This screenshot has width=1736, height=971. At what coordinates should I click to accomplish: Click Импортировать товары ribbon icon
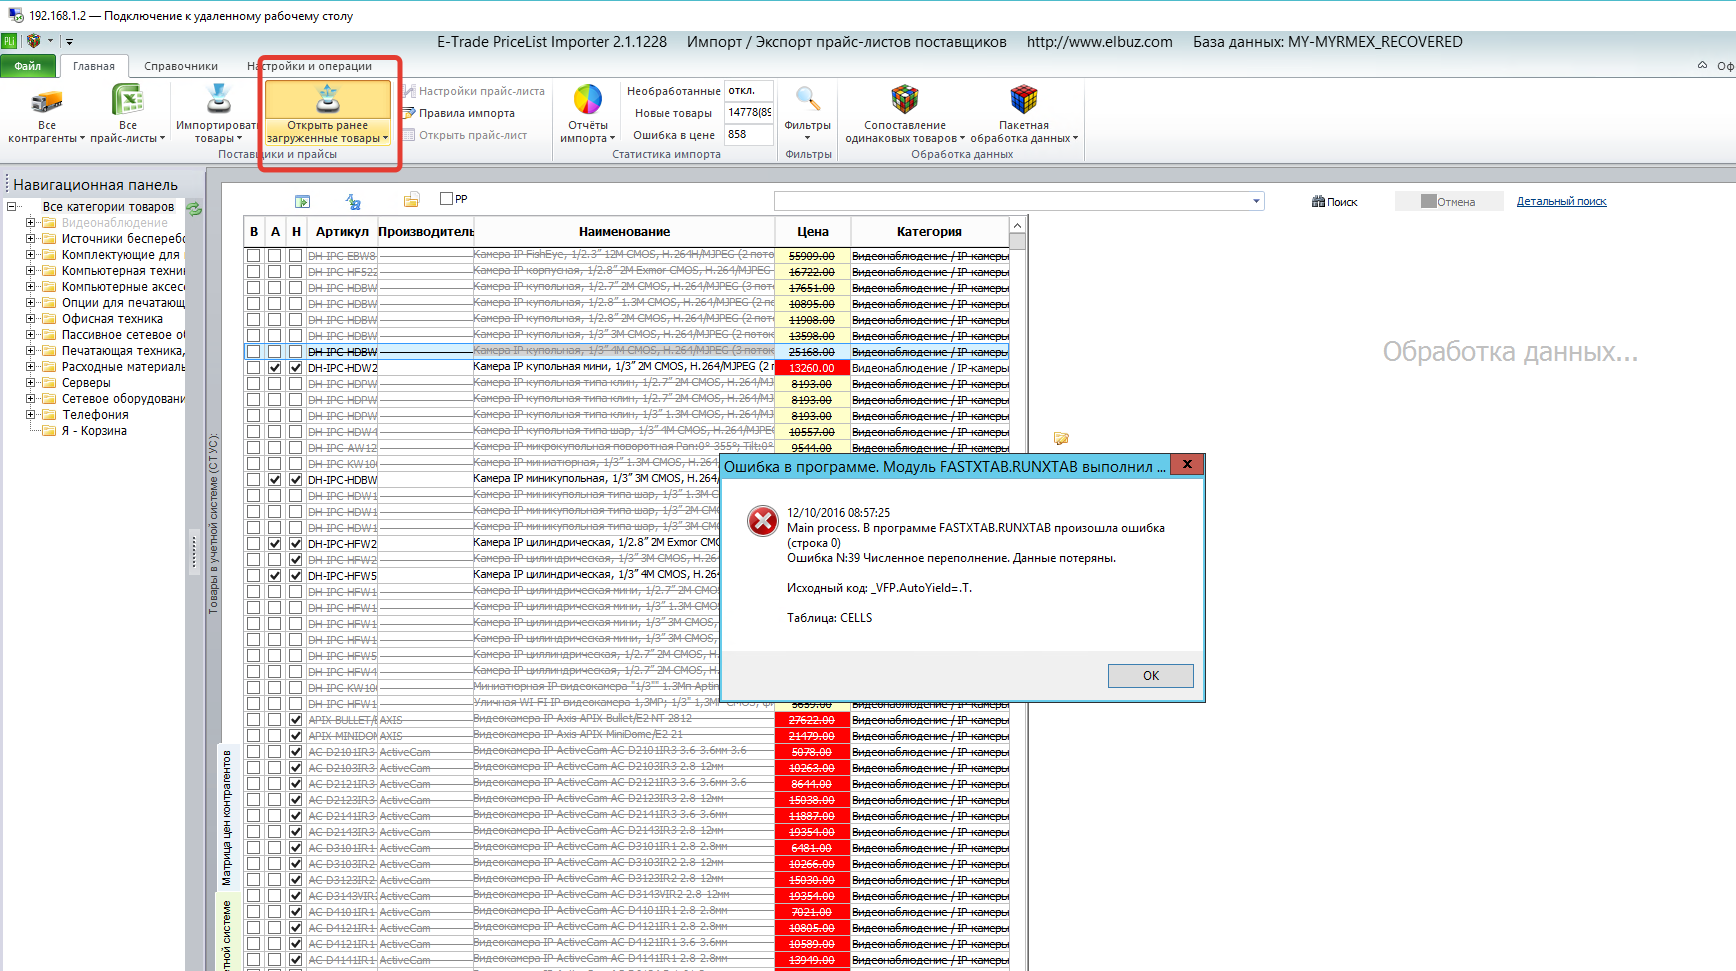pos(218,100)
